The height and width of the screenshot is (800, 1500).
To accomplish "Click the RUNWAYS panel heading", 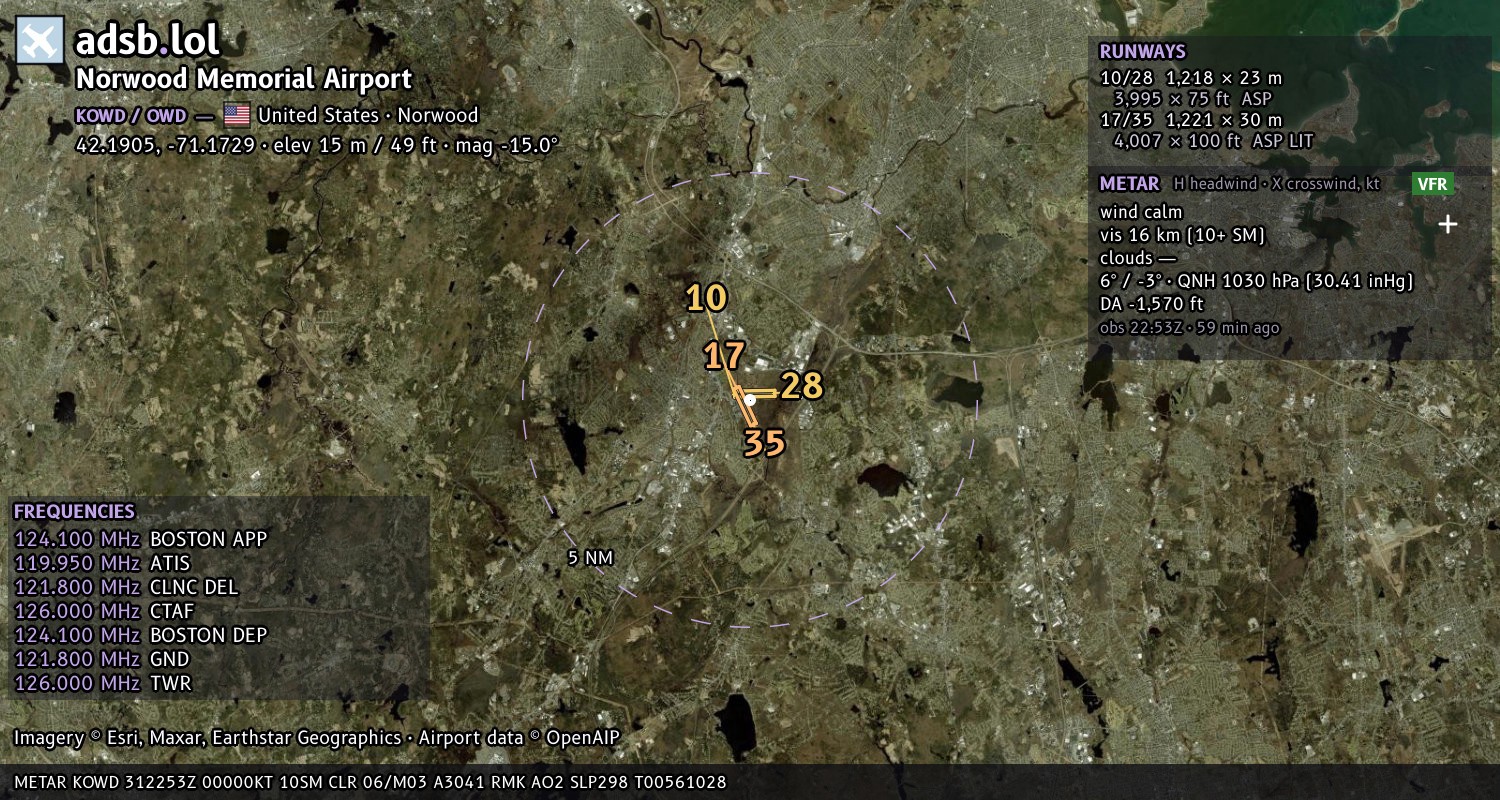I will point(1142,52).
